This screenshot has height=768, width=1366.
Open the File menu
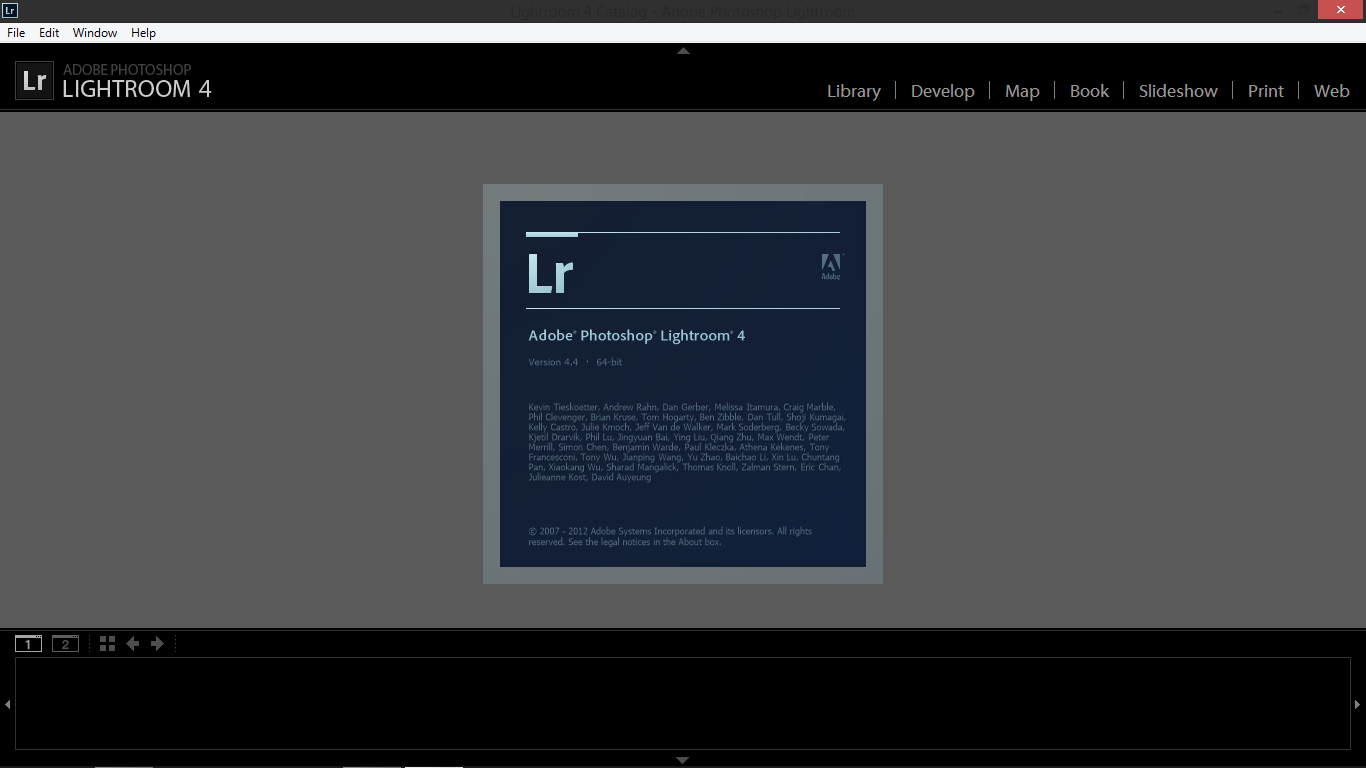pyautogui.click(x=16, y=33)
